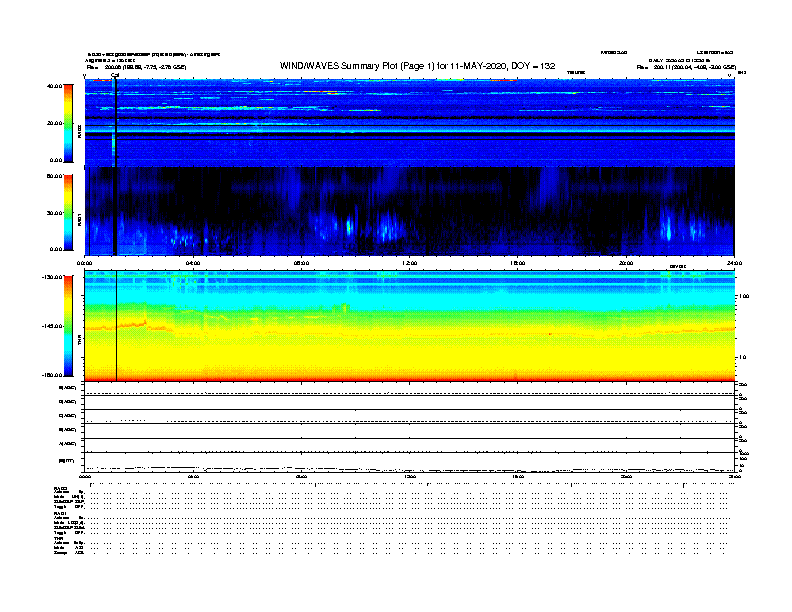Click the RAD2 color scale bar
The image size is (792, 612).
click(x=68, y=123)
